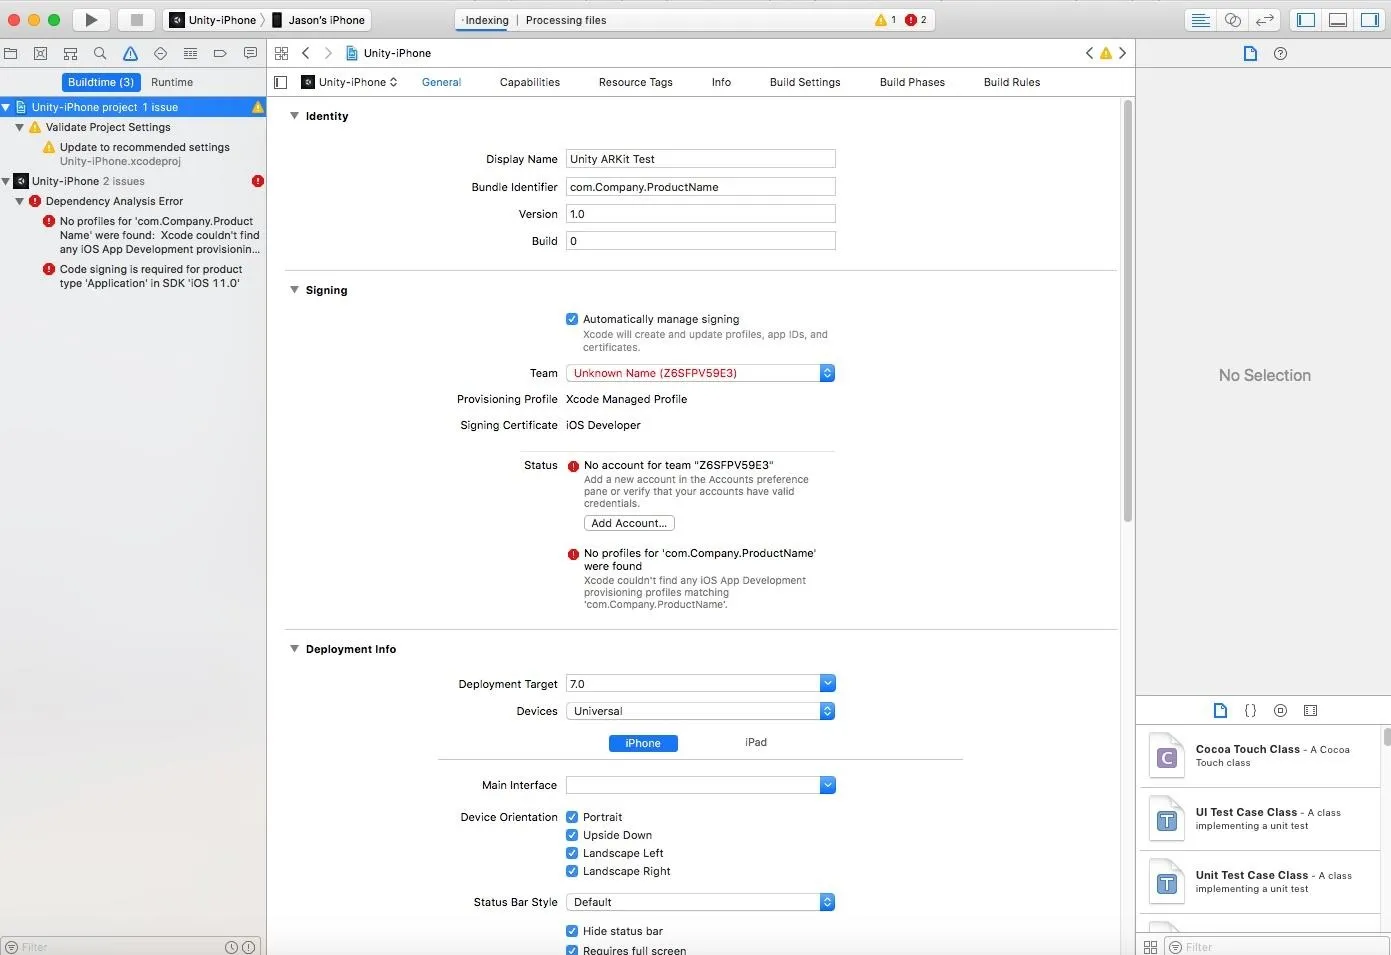Image resolution: width=1391 pixels, height=955 pixels.
Task: Click the Add Account... button
Action: (x=629, y=523)
